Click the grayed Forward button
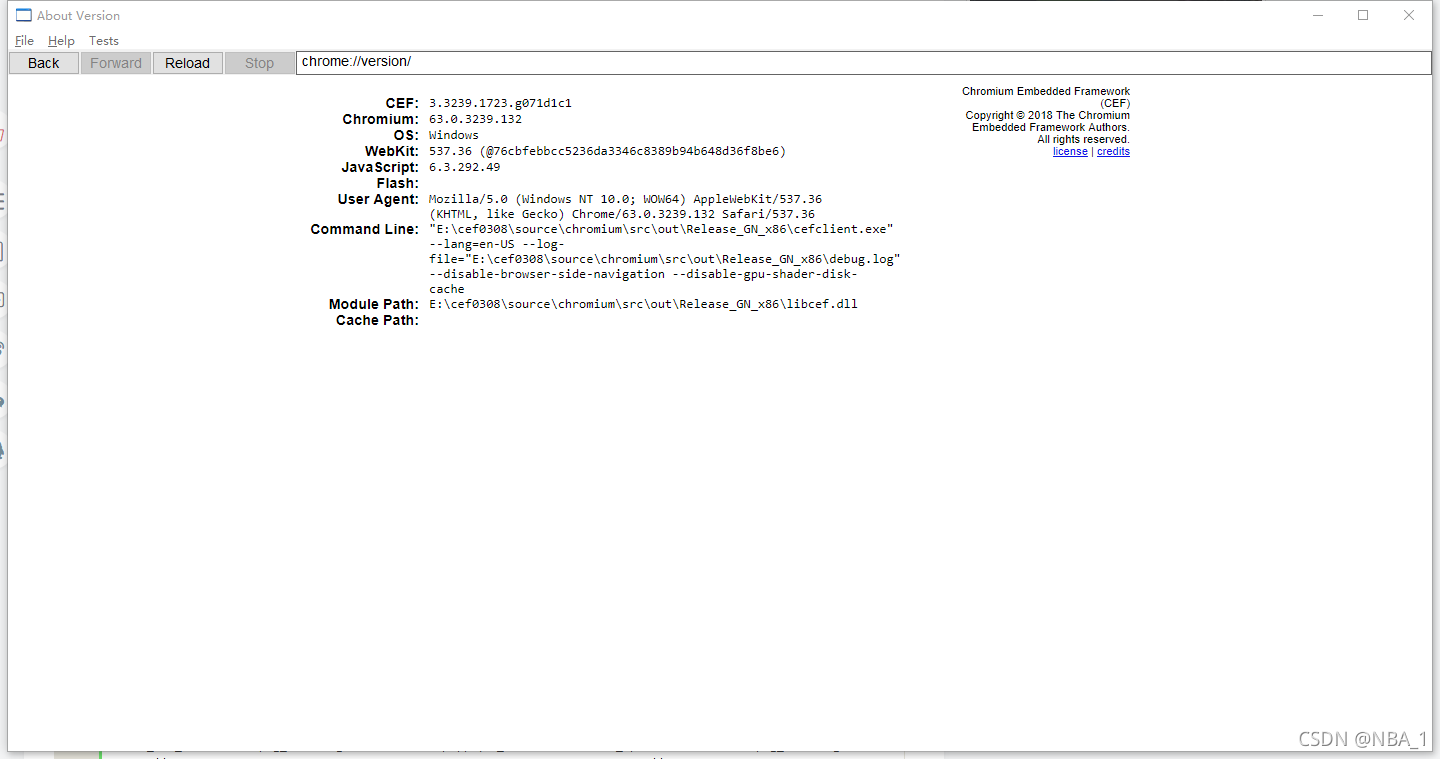The height and width of the screenshot is (759, 1440). pos(116,63)
